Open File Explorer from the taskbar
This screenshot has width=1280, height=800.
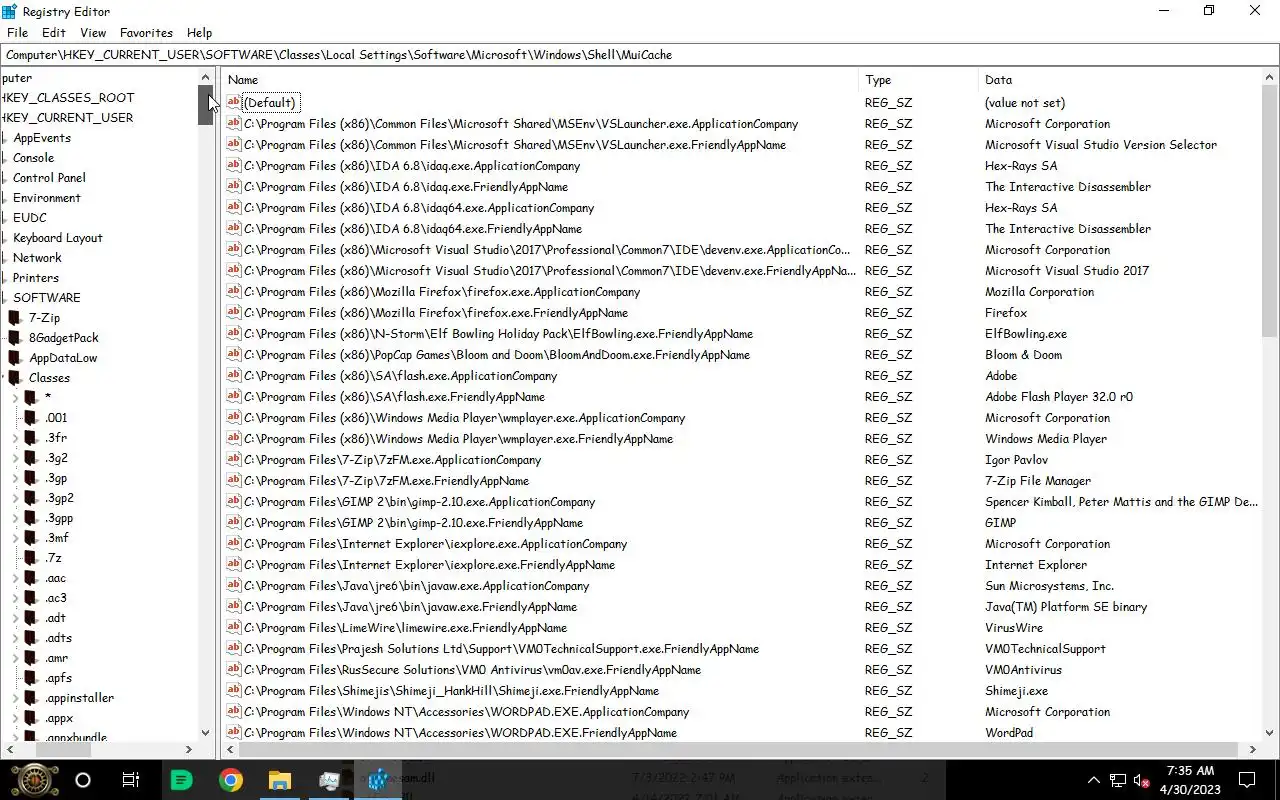point(279,780)
